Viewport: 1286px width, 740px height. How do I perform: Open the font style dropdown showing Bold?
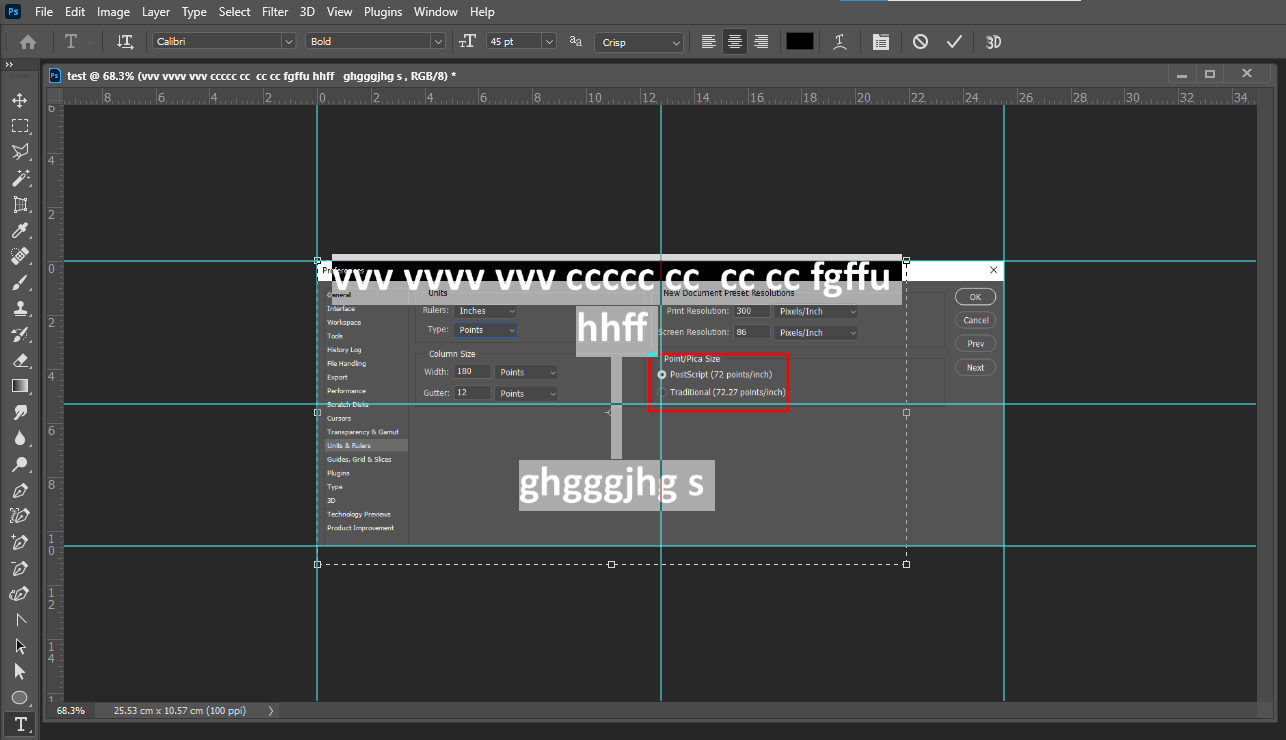pyautogui.click(x=375, y=41)
